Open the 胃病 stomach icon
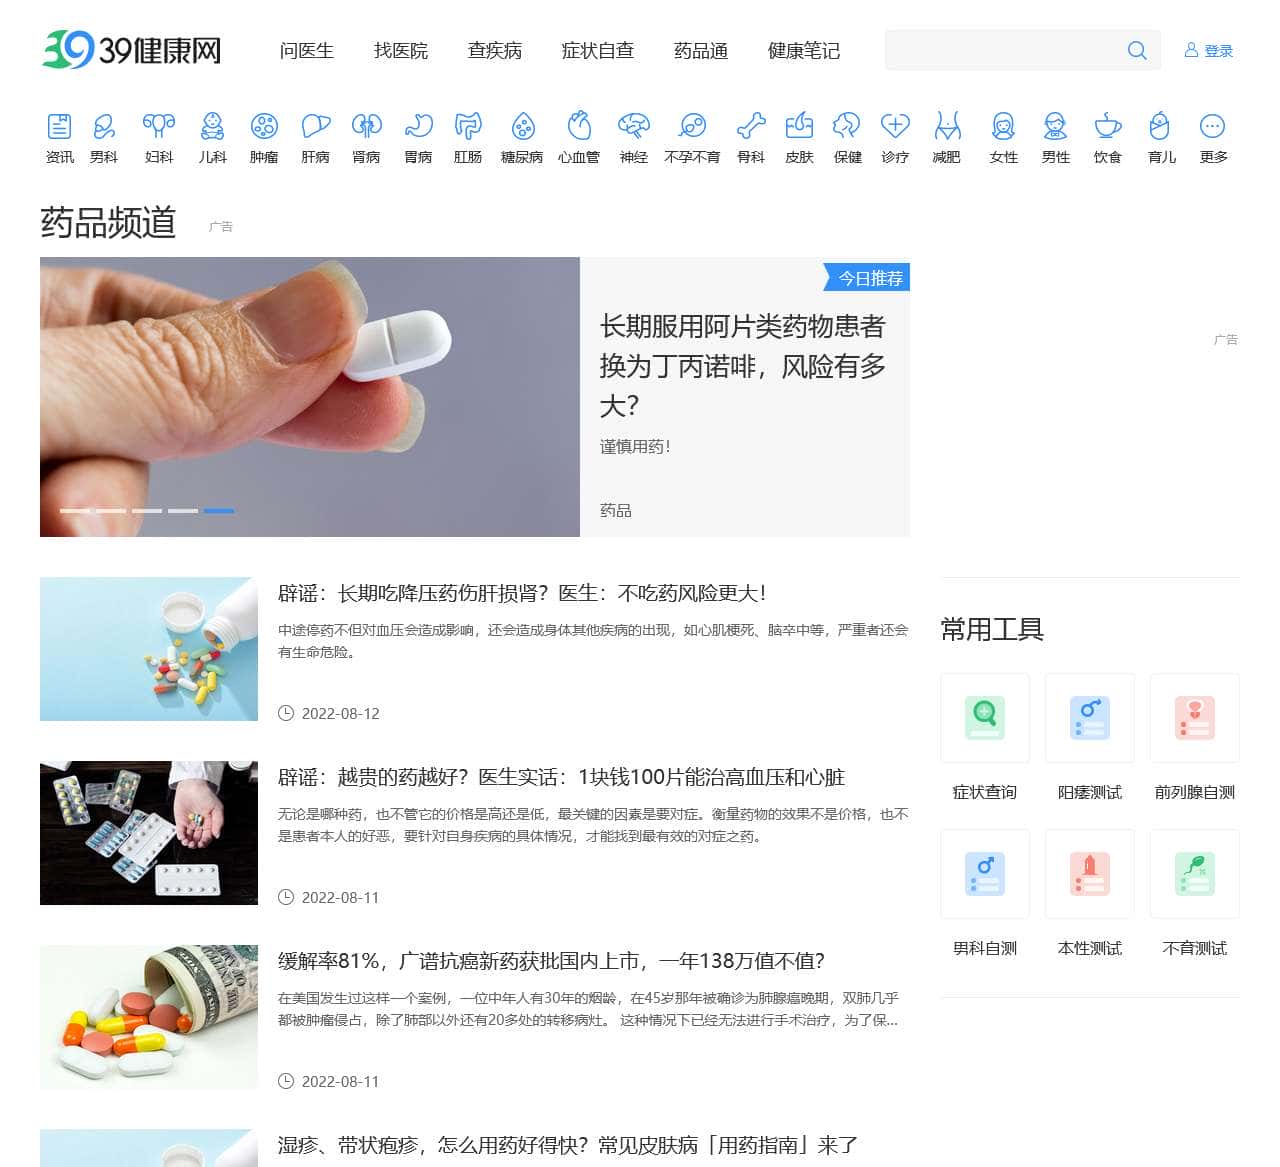 [x=418, y=126]
